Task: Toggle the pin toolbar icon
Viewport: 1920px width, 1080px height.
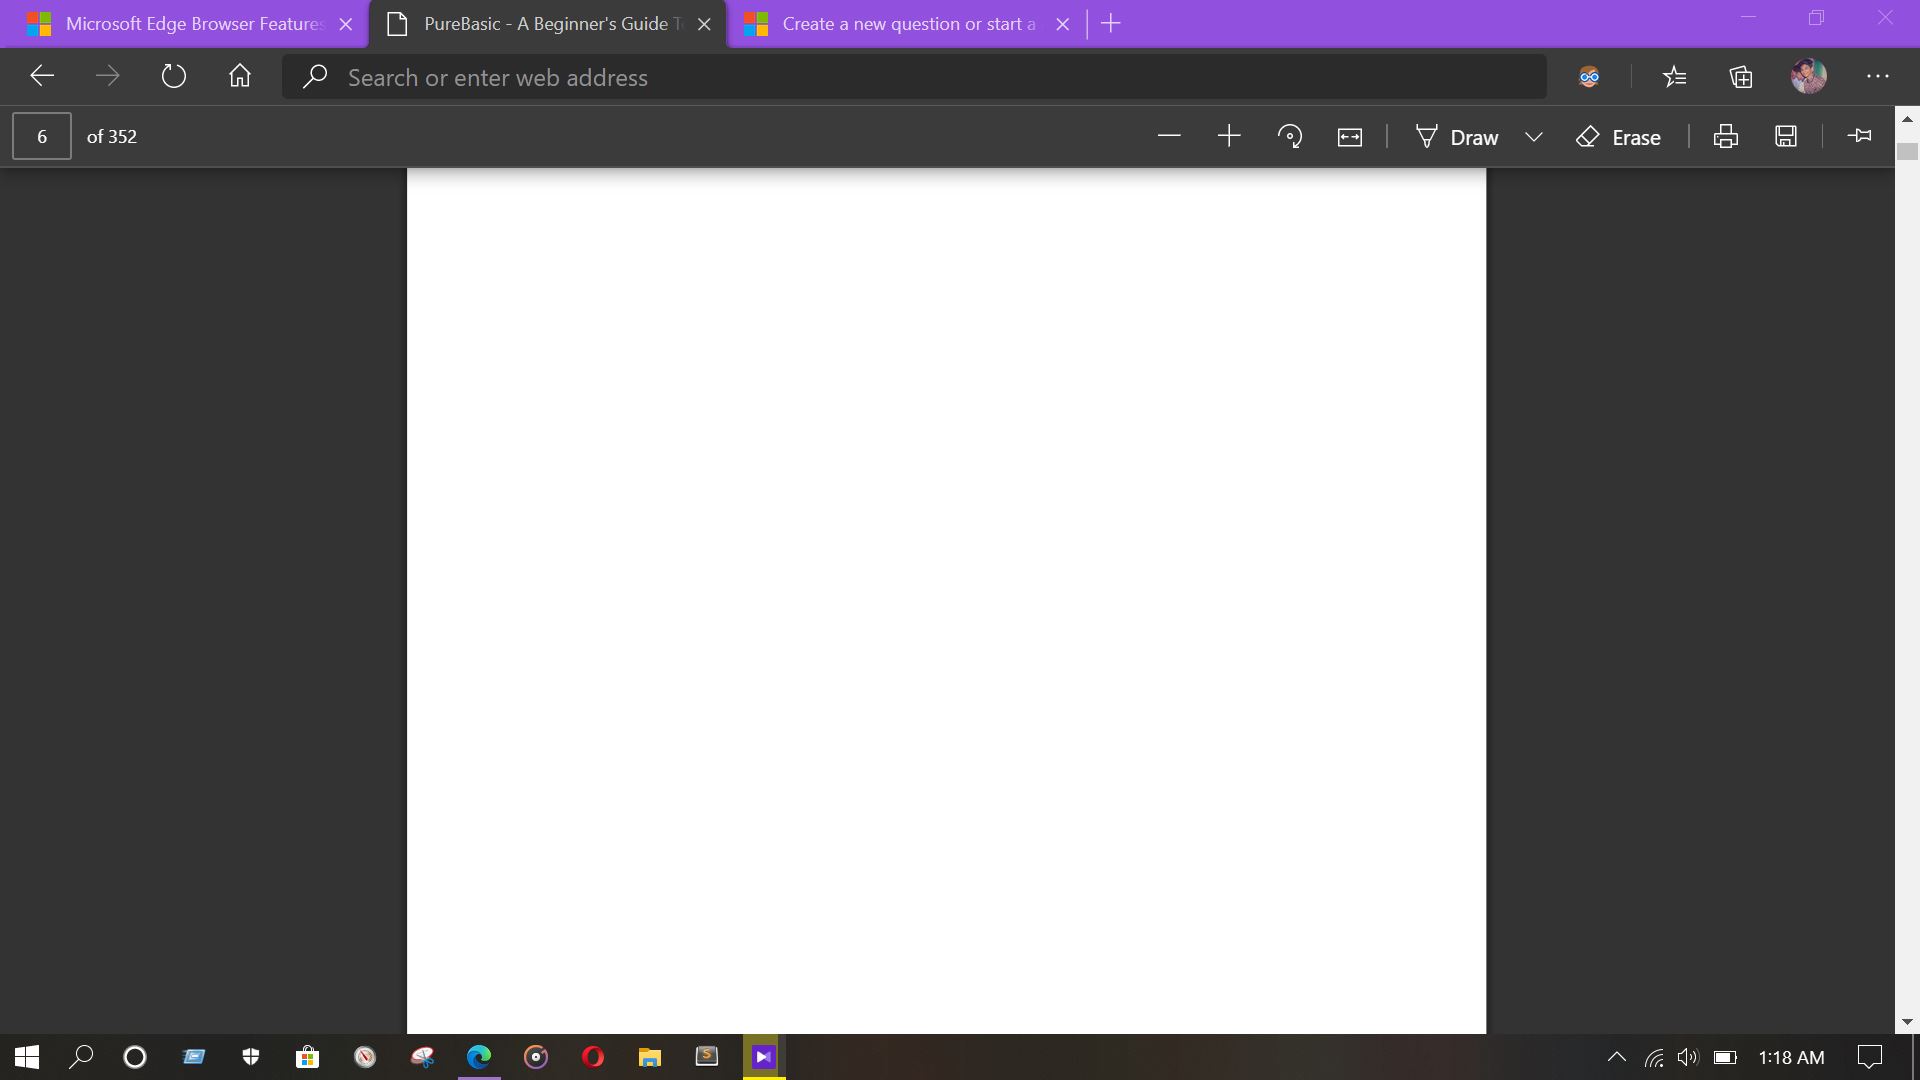Action: (x=1860, y=136)
